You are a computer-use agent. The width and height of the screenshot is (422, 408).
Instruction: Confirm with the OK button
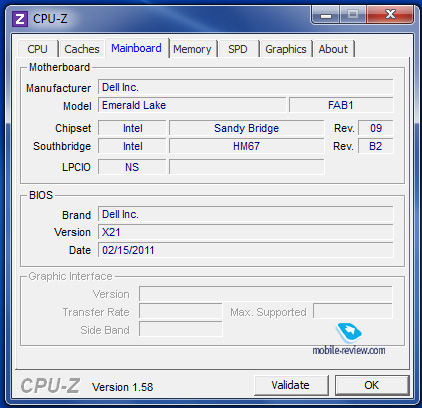371,385
